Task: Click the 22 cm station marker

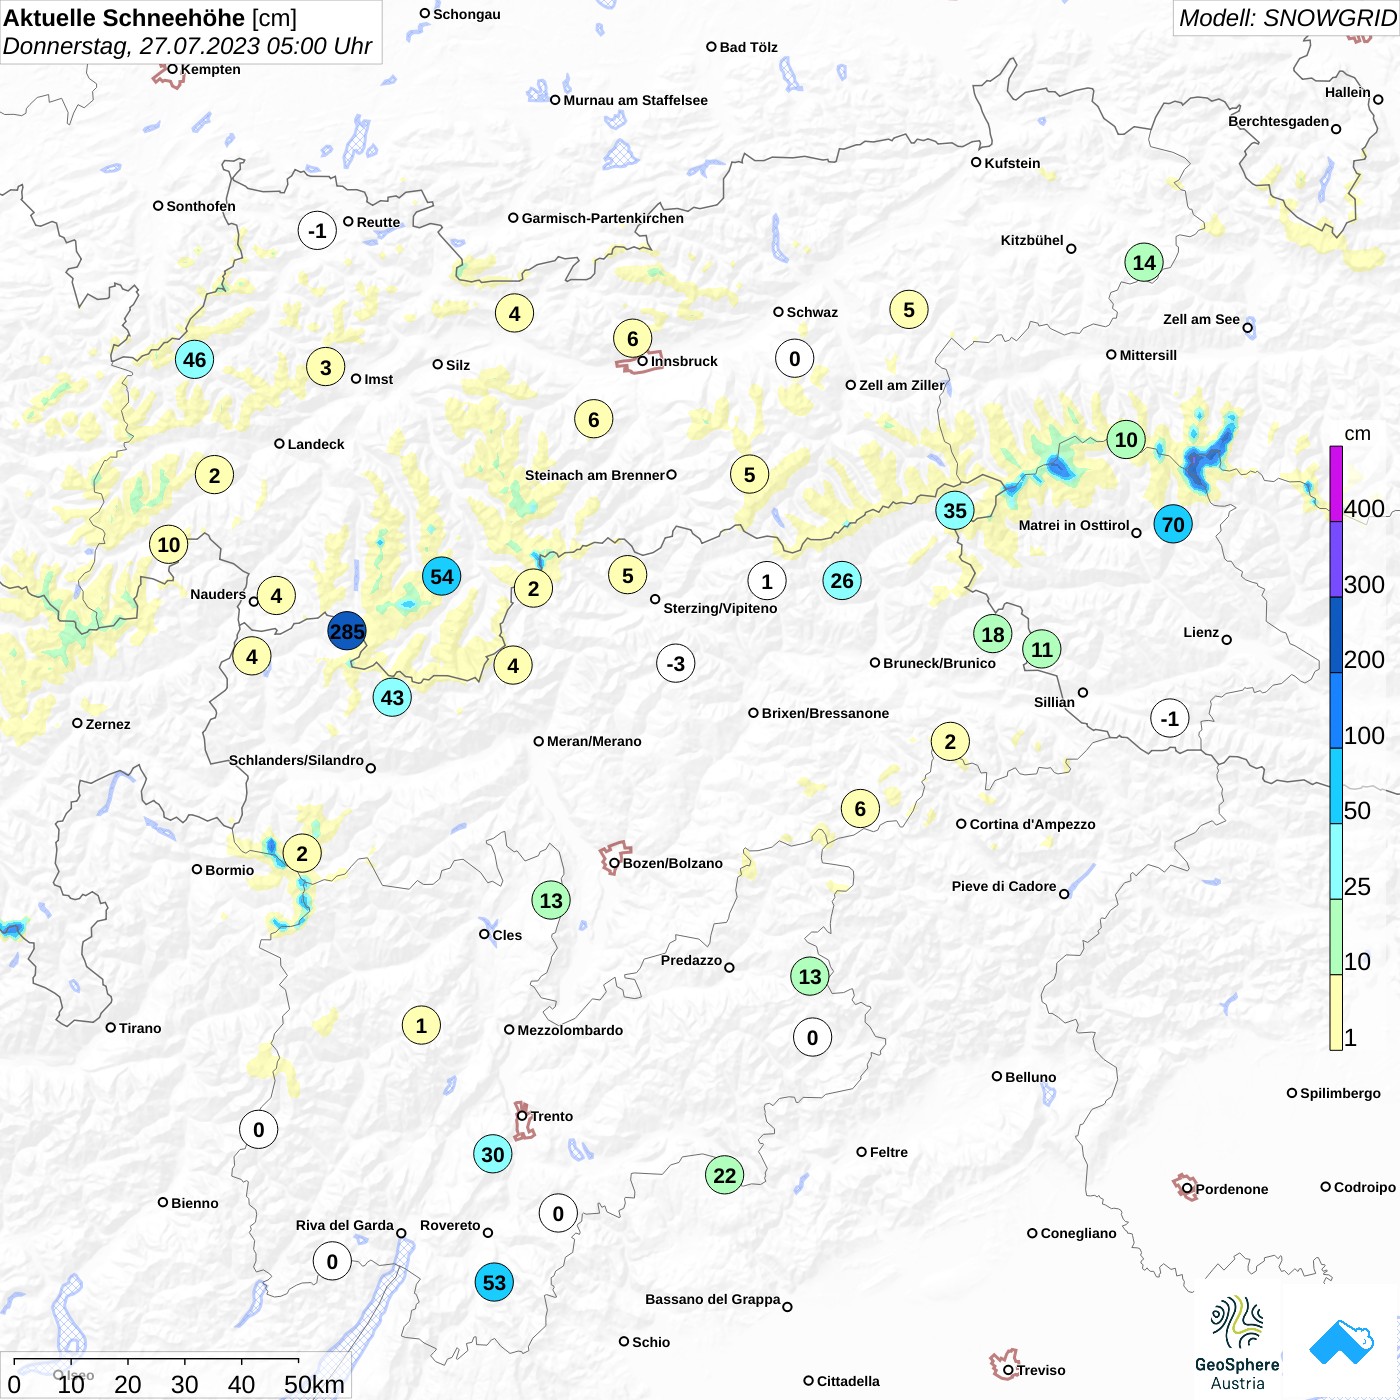Action: pos(724,1175)
